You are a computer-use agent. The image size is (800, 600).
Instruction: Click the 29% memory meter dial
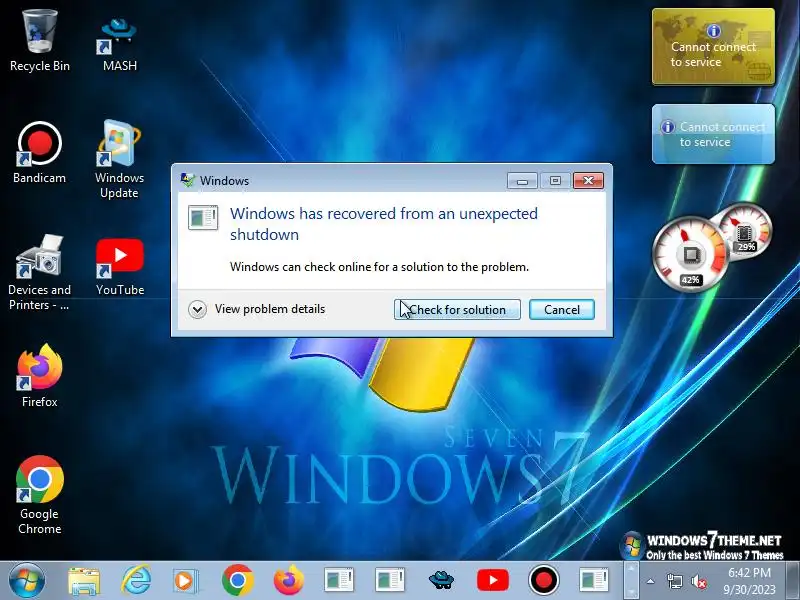tap(746, 230)
